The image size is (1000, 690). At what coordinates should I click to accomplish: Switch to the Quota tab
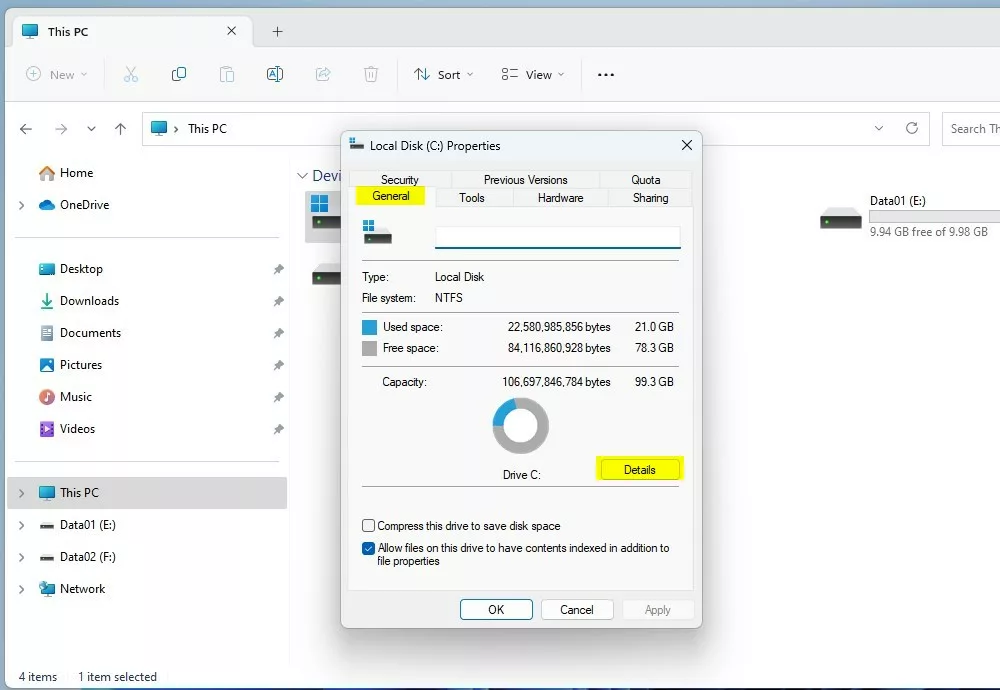[x=645, y=180]
